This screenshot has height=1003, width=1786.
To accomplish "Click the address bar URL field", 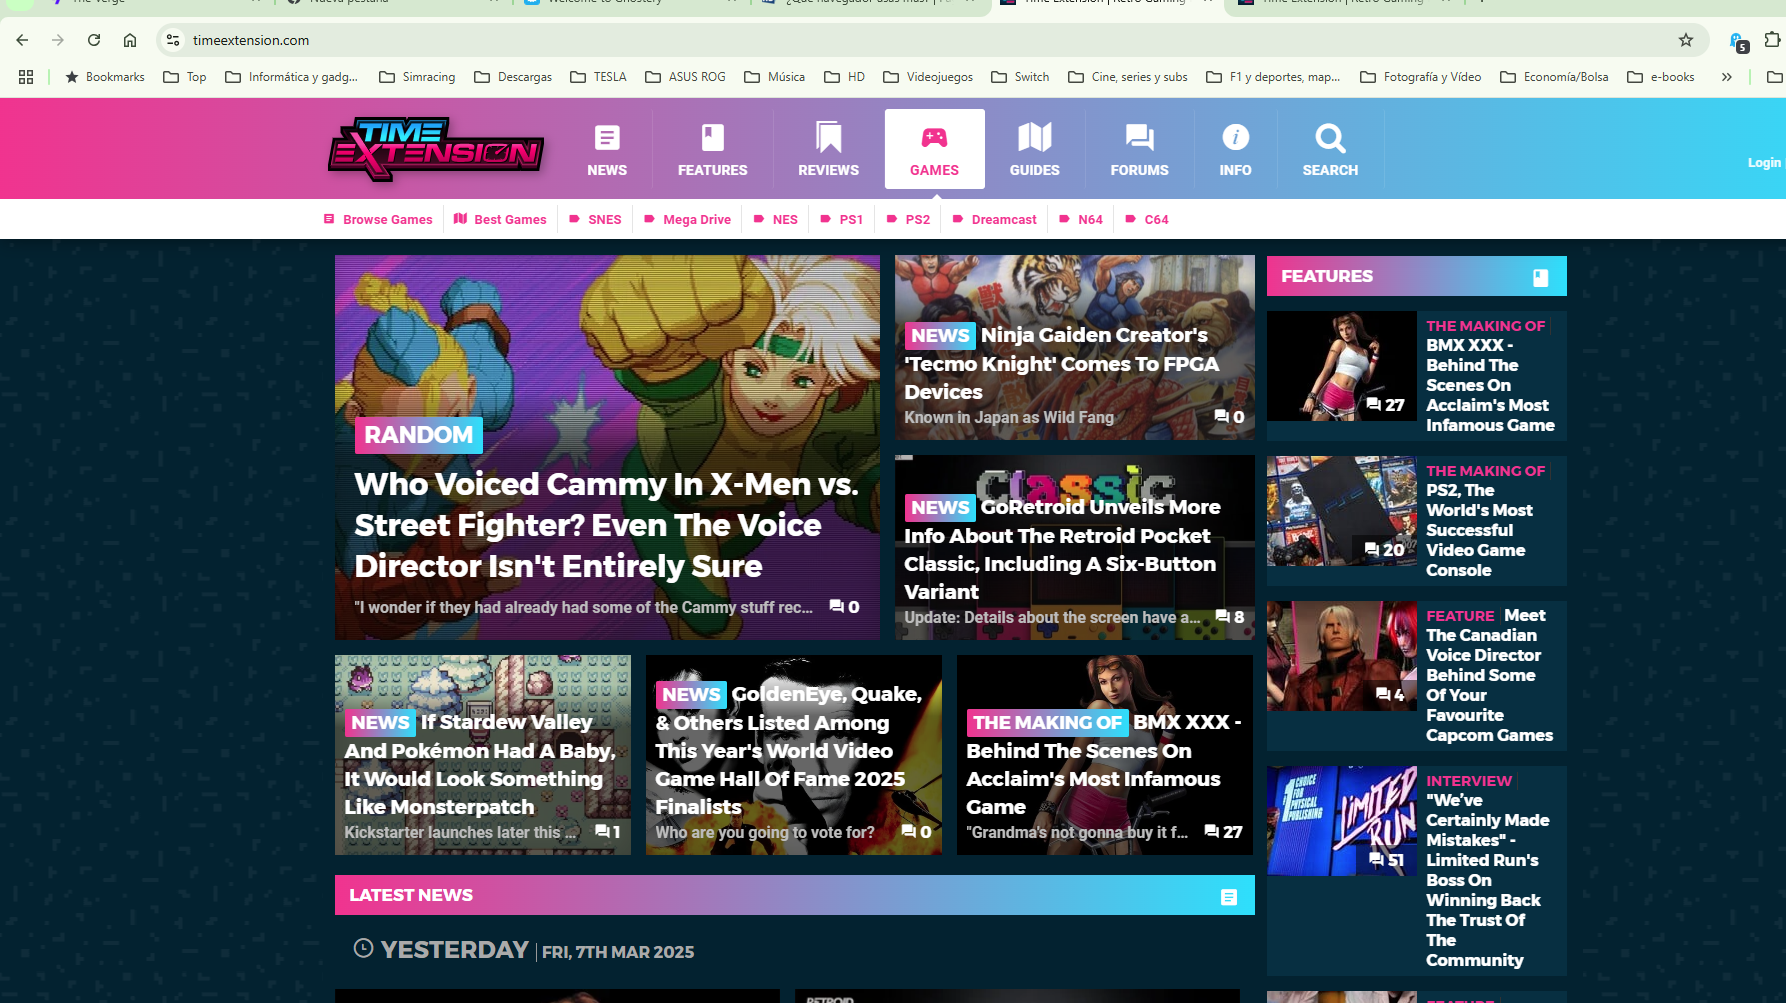I will pos(930,40).
